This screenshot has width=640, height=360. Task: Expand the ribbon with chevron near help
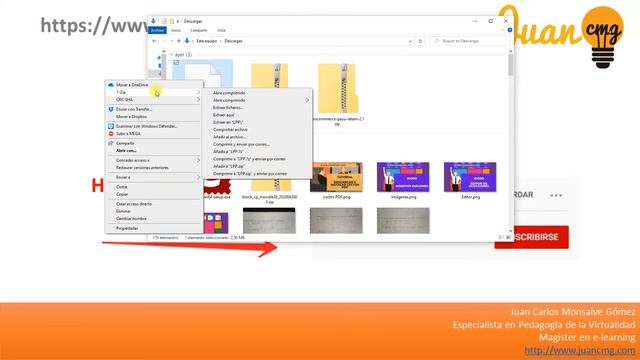503,30
